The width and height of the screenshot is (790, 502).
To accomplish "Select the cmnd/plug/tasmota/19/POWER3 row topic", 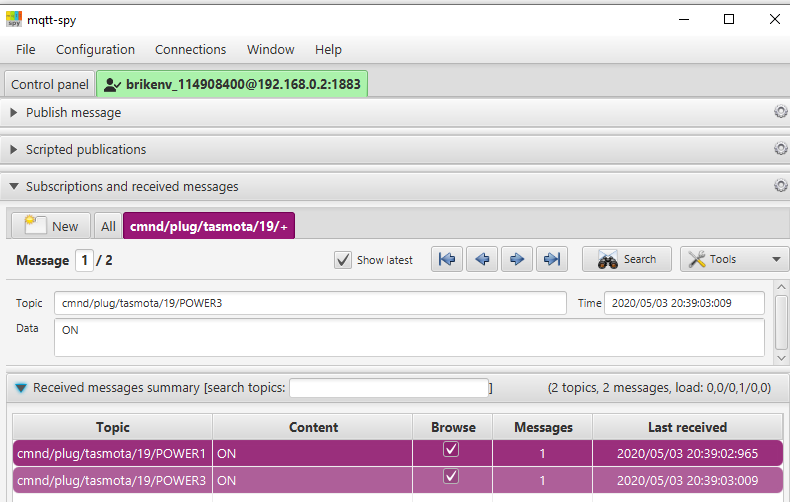I will (x=111, y=480).
